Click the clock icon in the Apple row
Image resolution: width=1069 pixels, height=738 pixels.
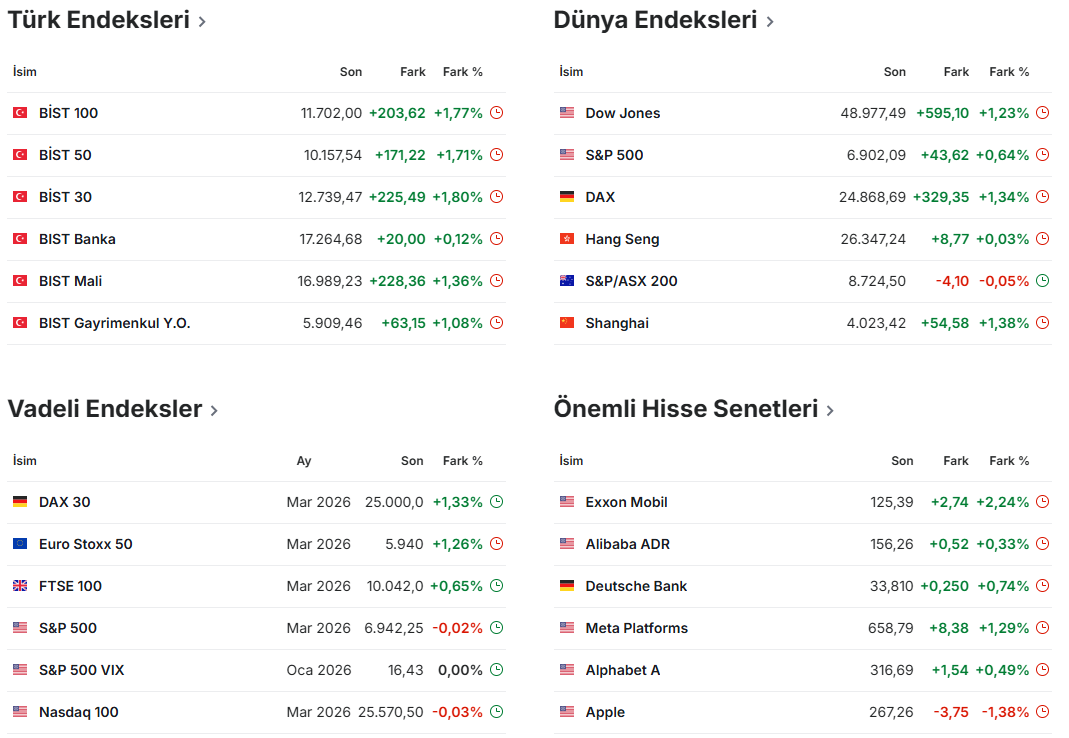click(x=1042, y=712)
